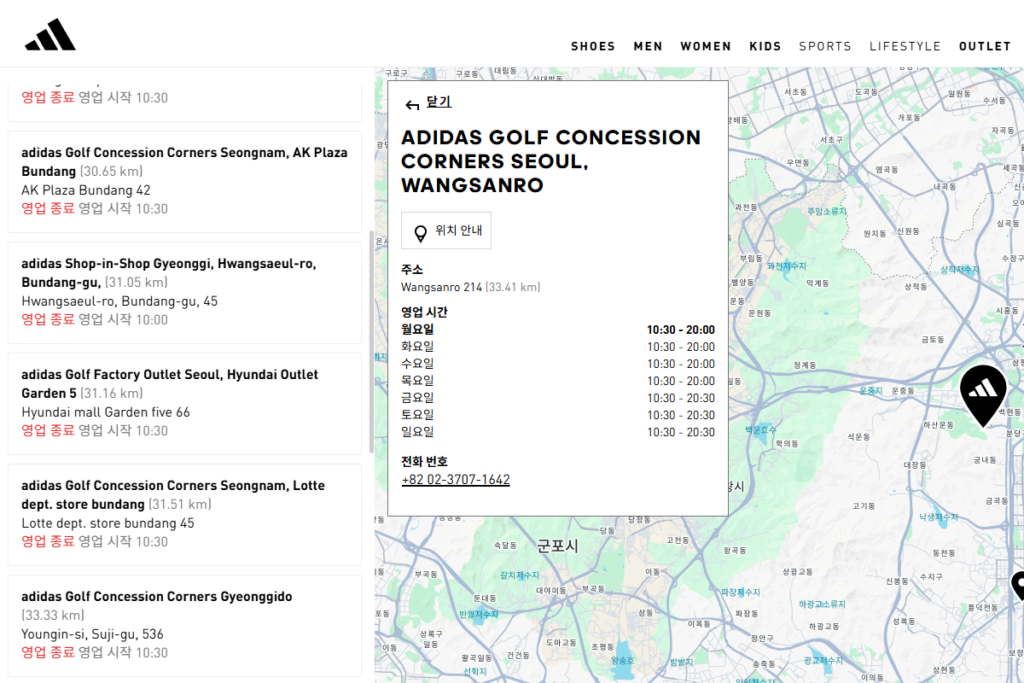The width and height of the screenshot is (1024, 683).
Task: Select Hwangsaeul-ro Shop-in-Shop store listing
Action: click(185, 292)
